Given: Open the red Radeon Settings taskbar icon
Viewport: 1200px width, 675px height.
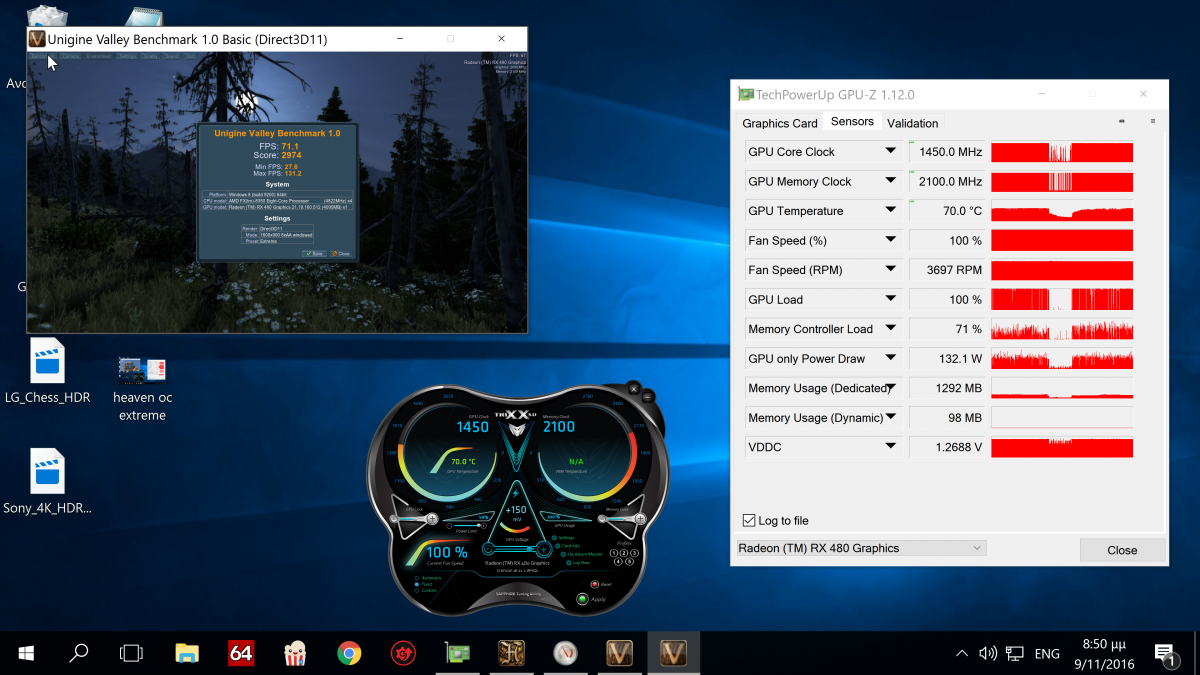Looking at the screenshot, I should point(403,653).
